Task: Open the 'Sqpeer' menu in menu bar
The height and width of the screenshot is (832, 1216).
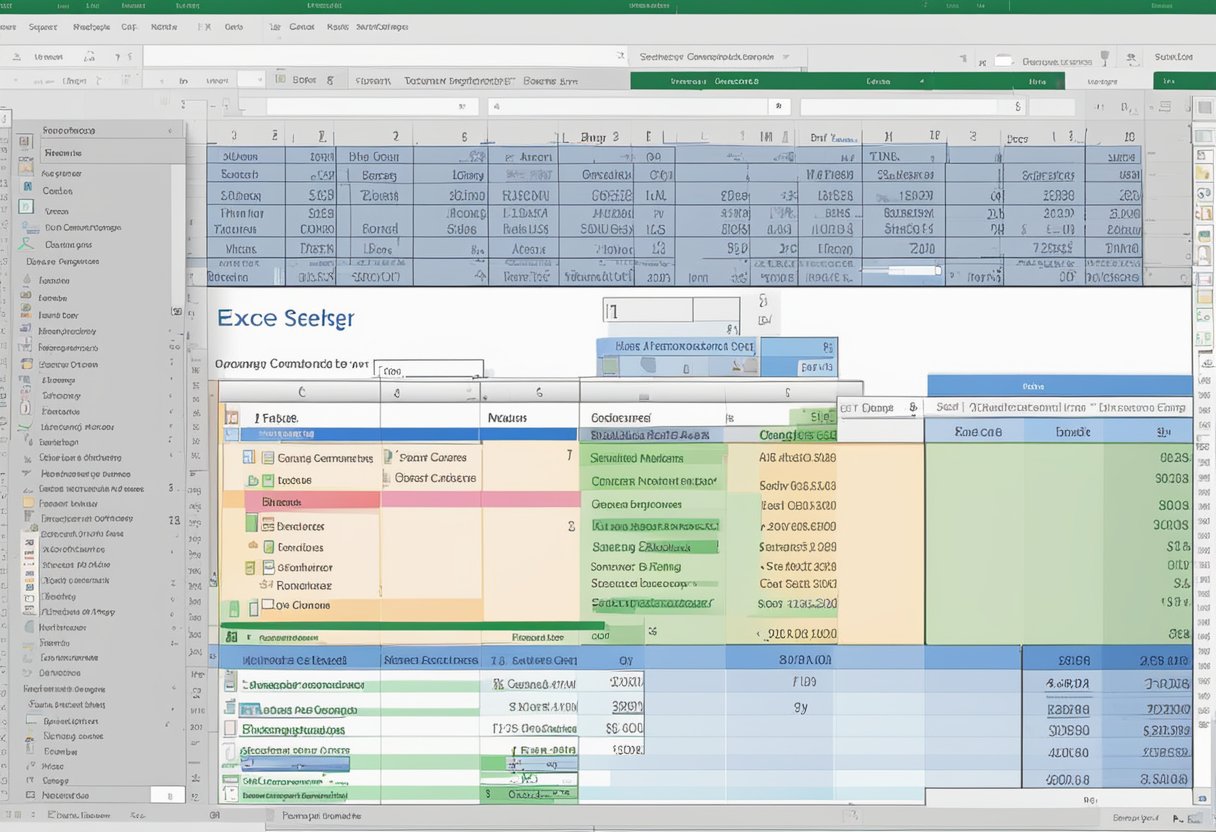Action: tap(43, 27)
